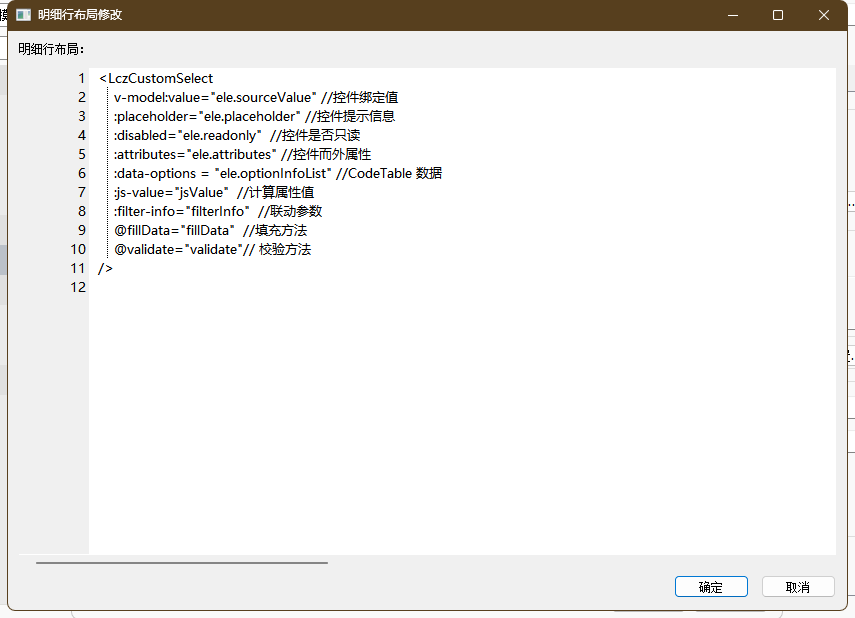Click the v-model:value="ele.sourceValue" code line

coord(256,98)
